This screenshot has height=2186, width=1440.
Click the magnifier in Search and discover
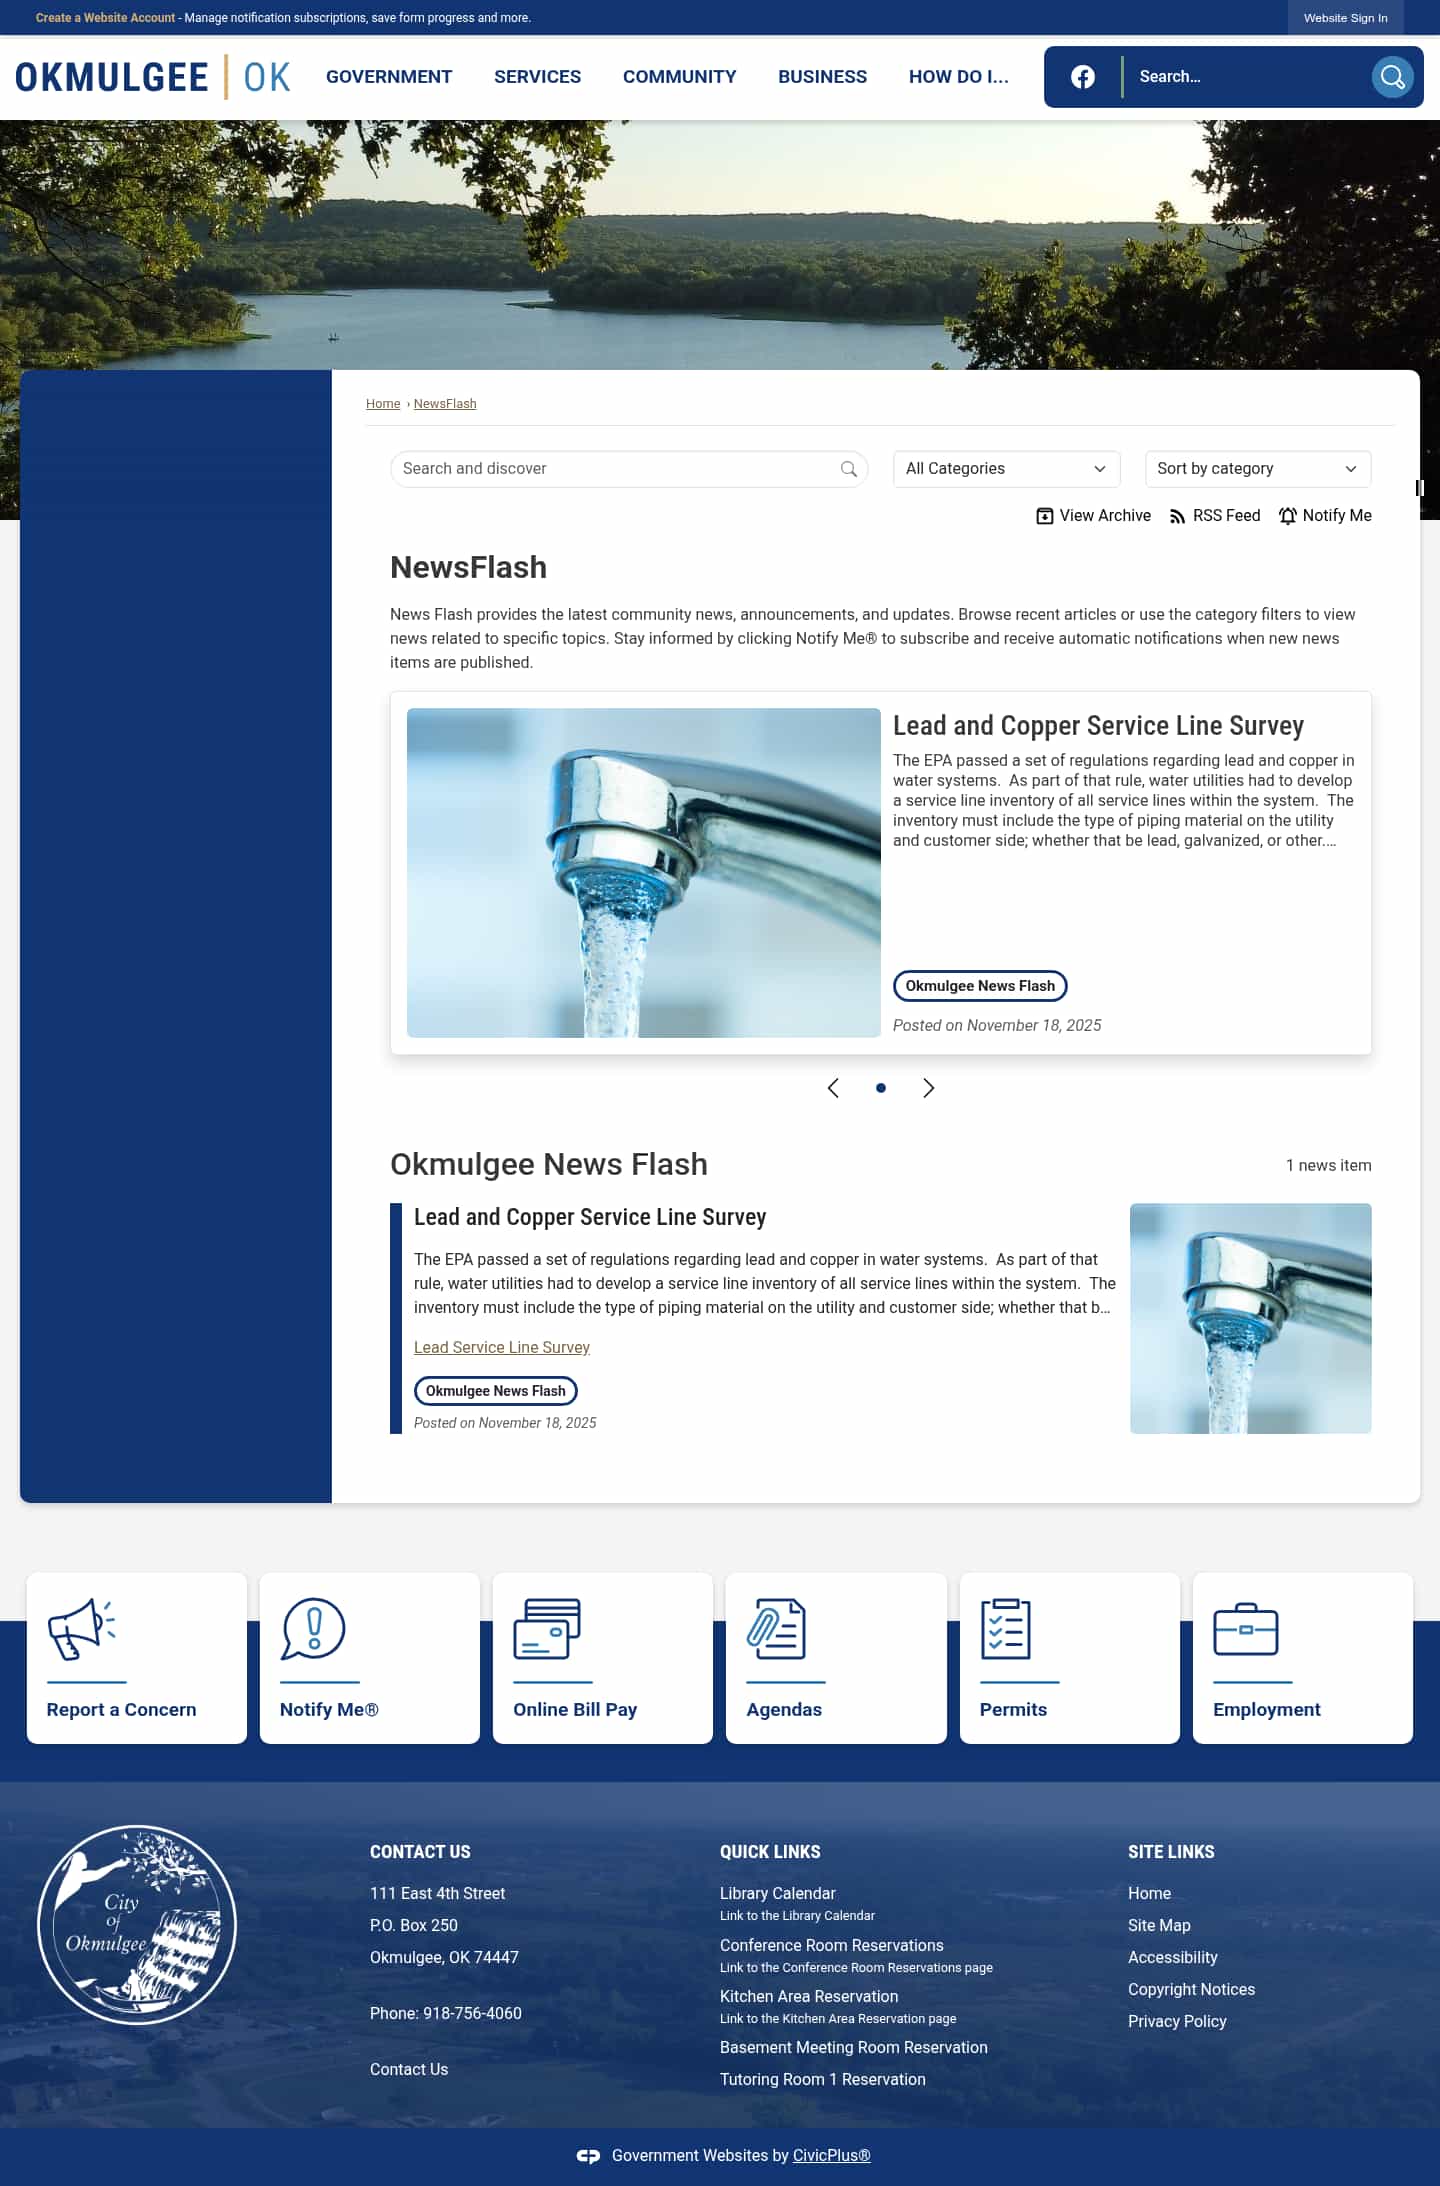click(x=849, y=469)
